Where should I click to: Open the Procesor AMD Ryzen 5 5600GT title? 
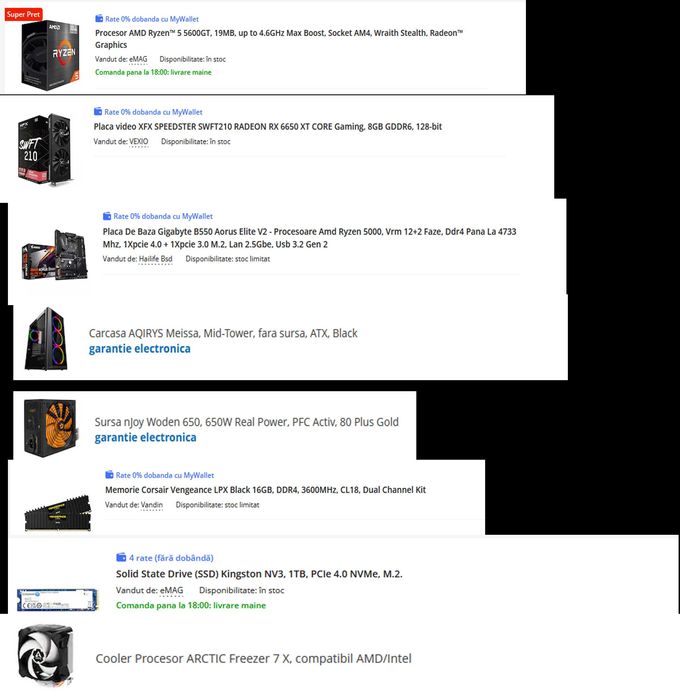(279, 39)
